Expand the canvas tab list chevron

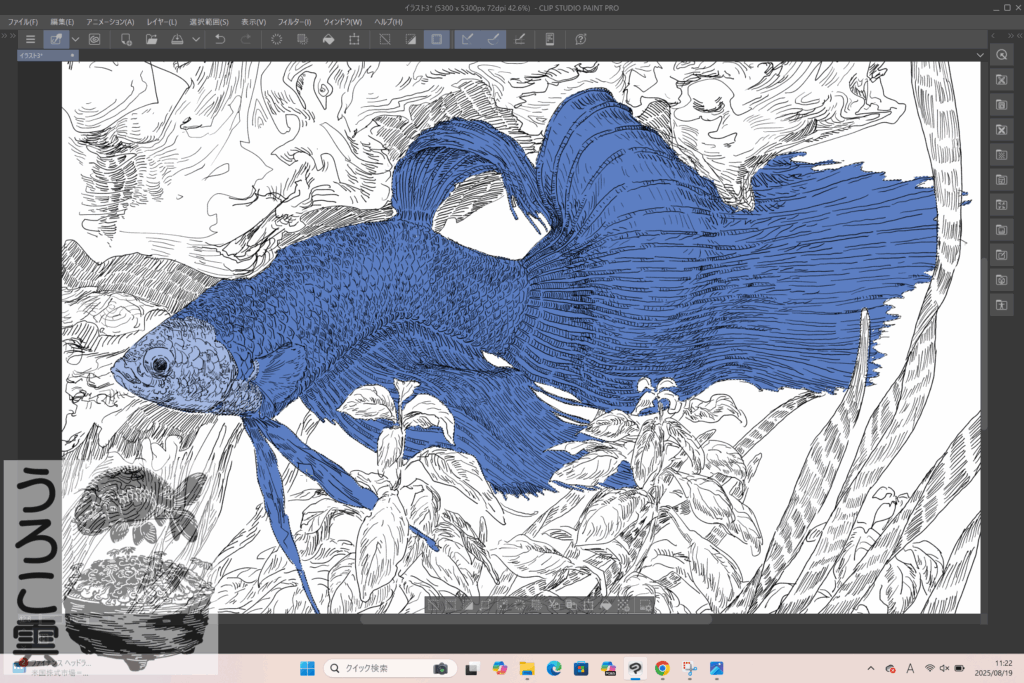point(980,55)
